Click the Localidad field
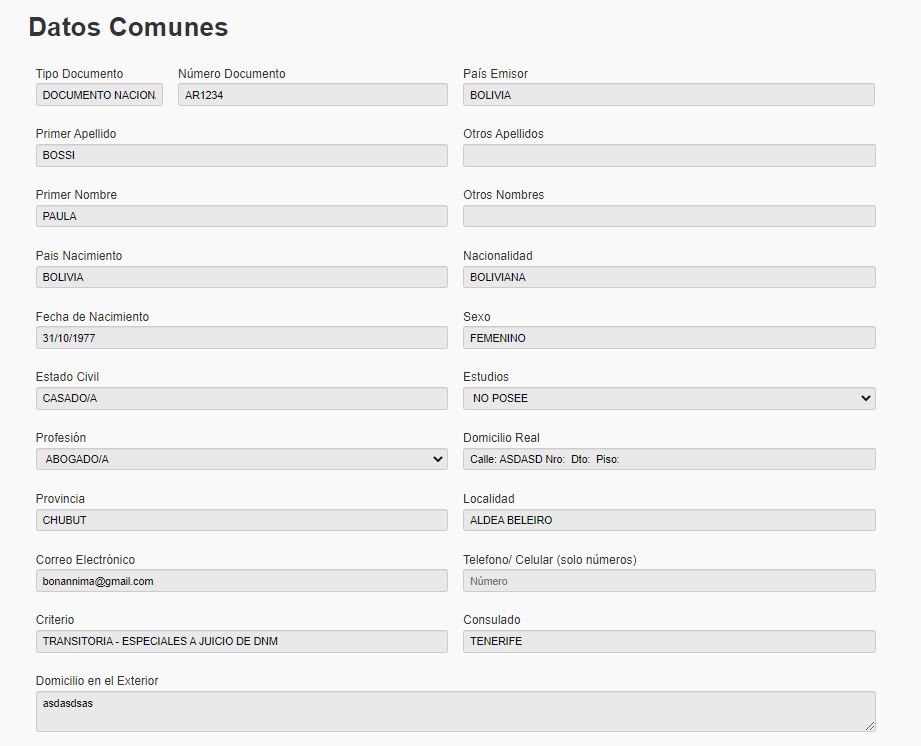 click(668, 520)
